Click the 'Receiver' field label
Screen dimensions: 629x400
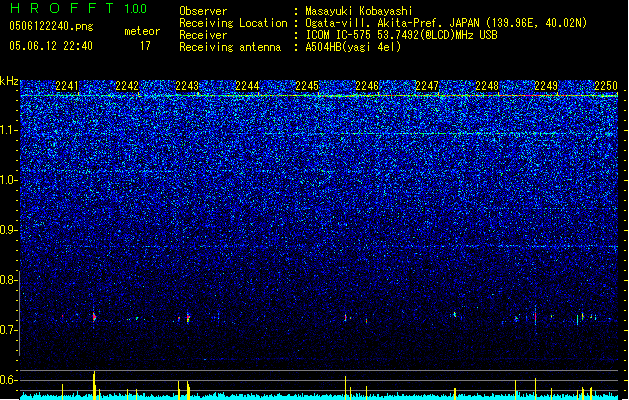[x=203, y=35]
